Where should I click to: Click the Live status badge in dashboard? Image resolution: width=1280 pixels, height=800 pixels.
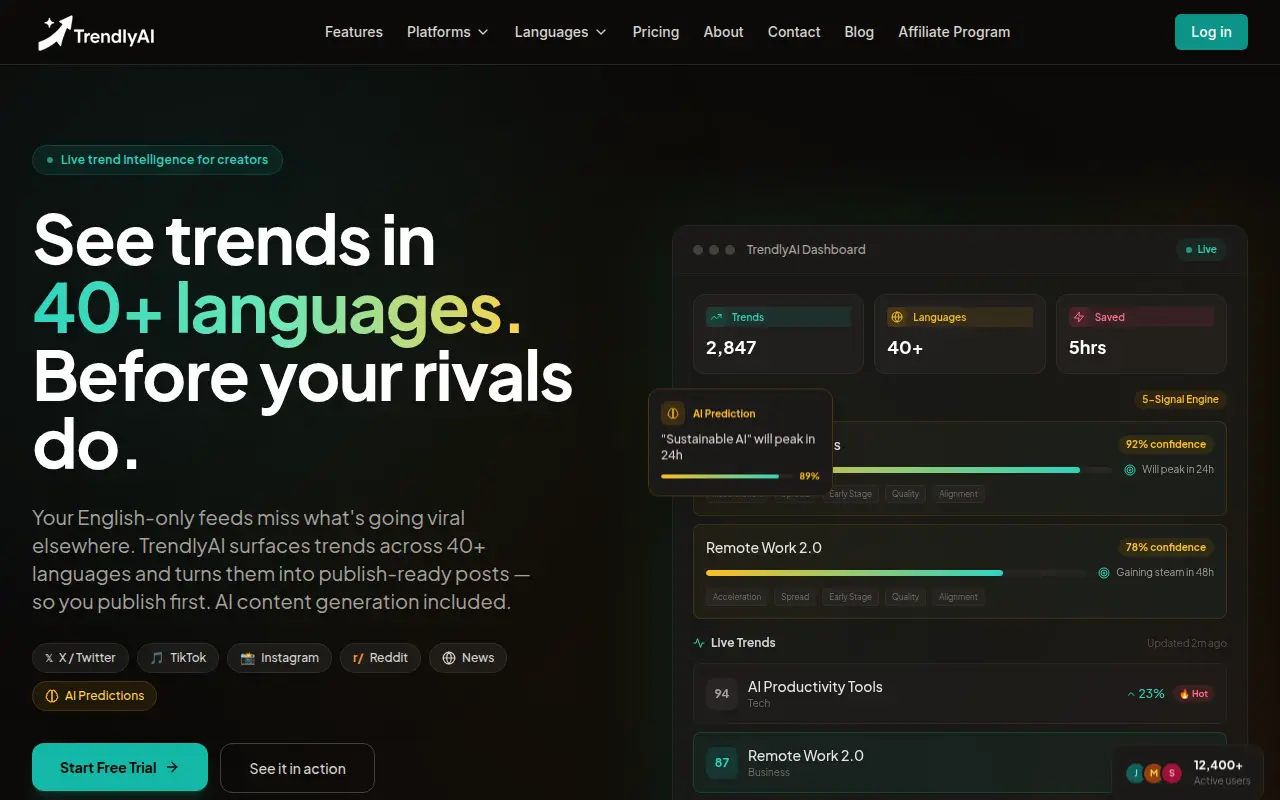[x=1201, y=250]
